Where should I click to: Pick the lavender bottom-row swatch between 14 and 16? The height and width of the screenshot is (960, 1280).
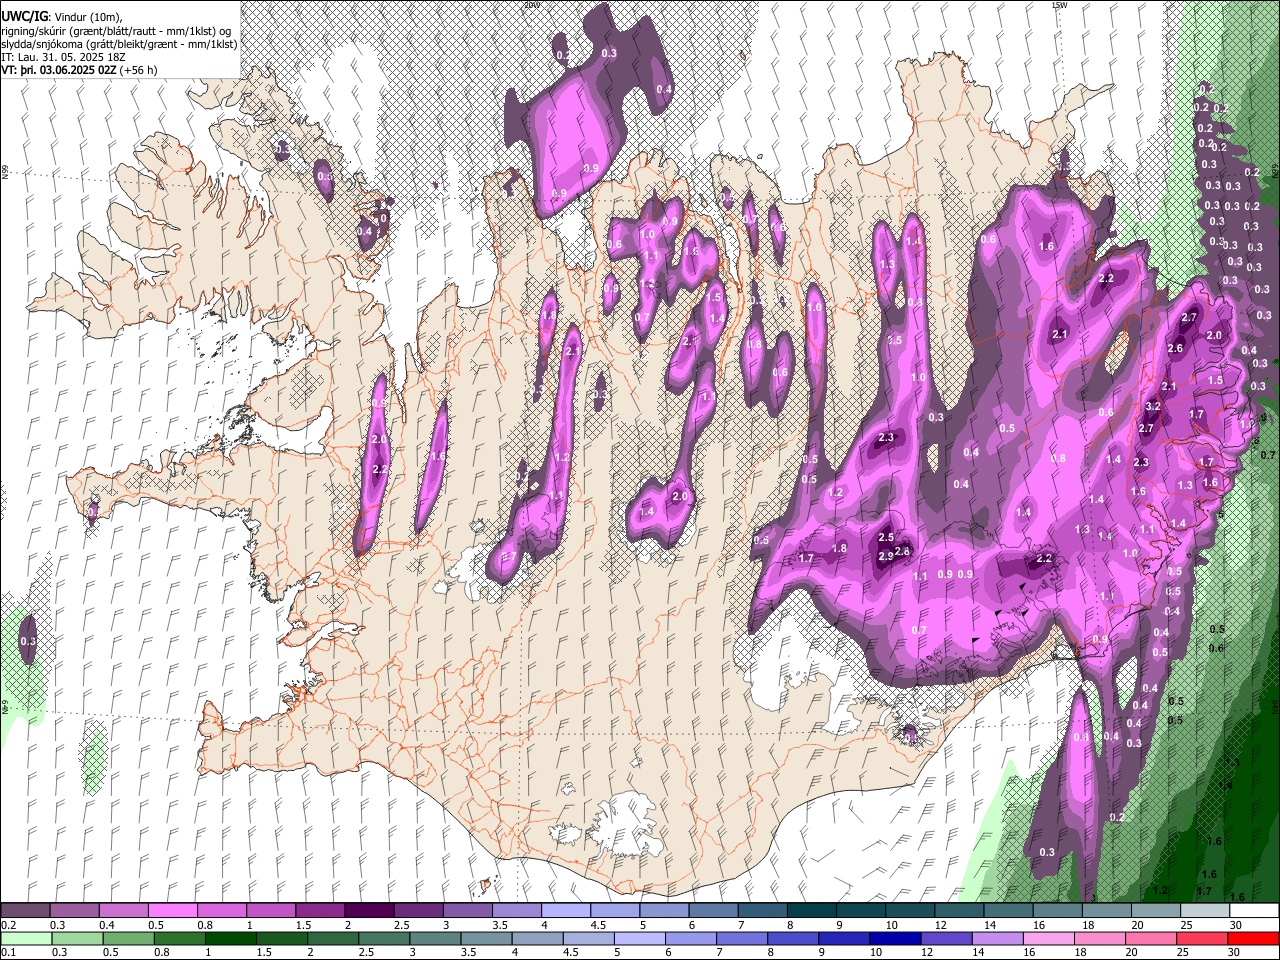pos(998,938)
